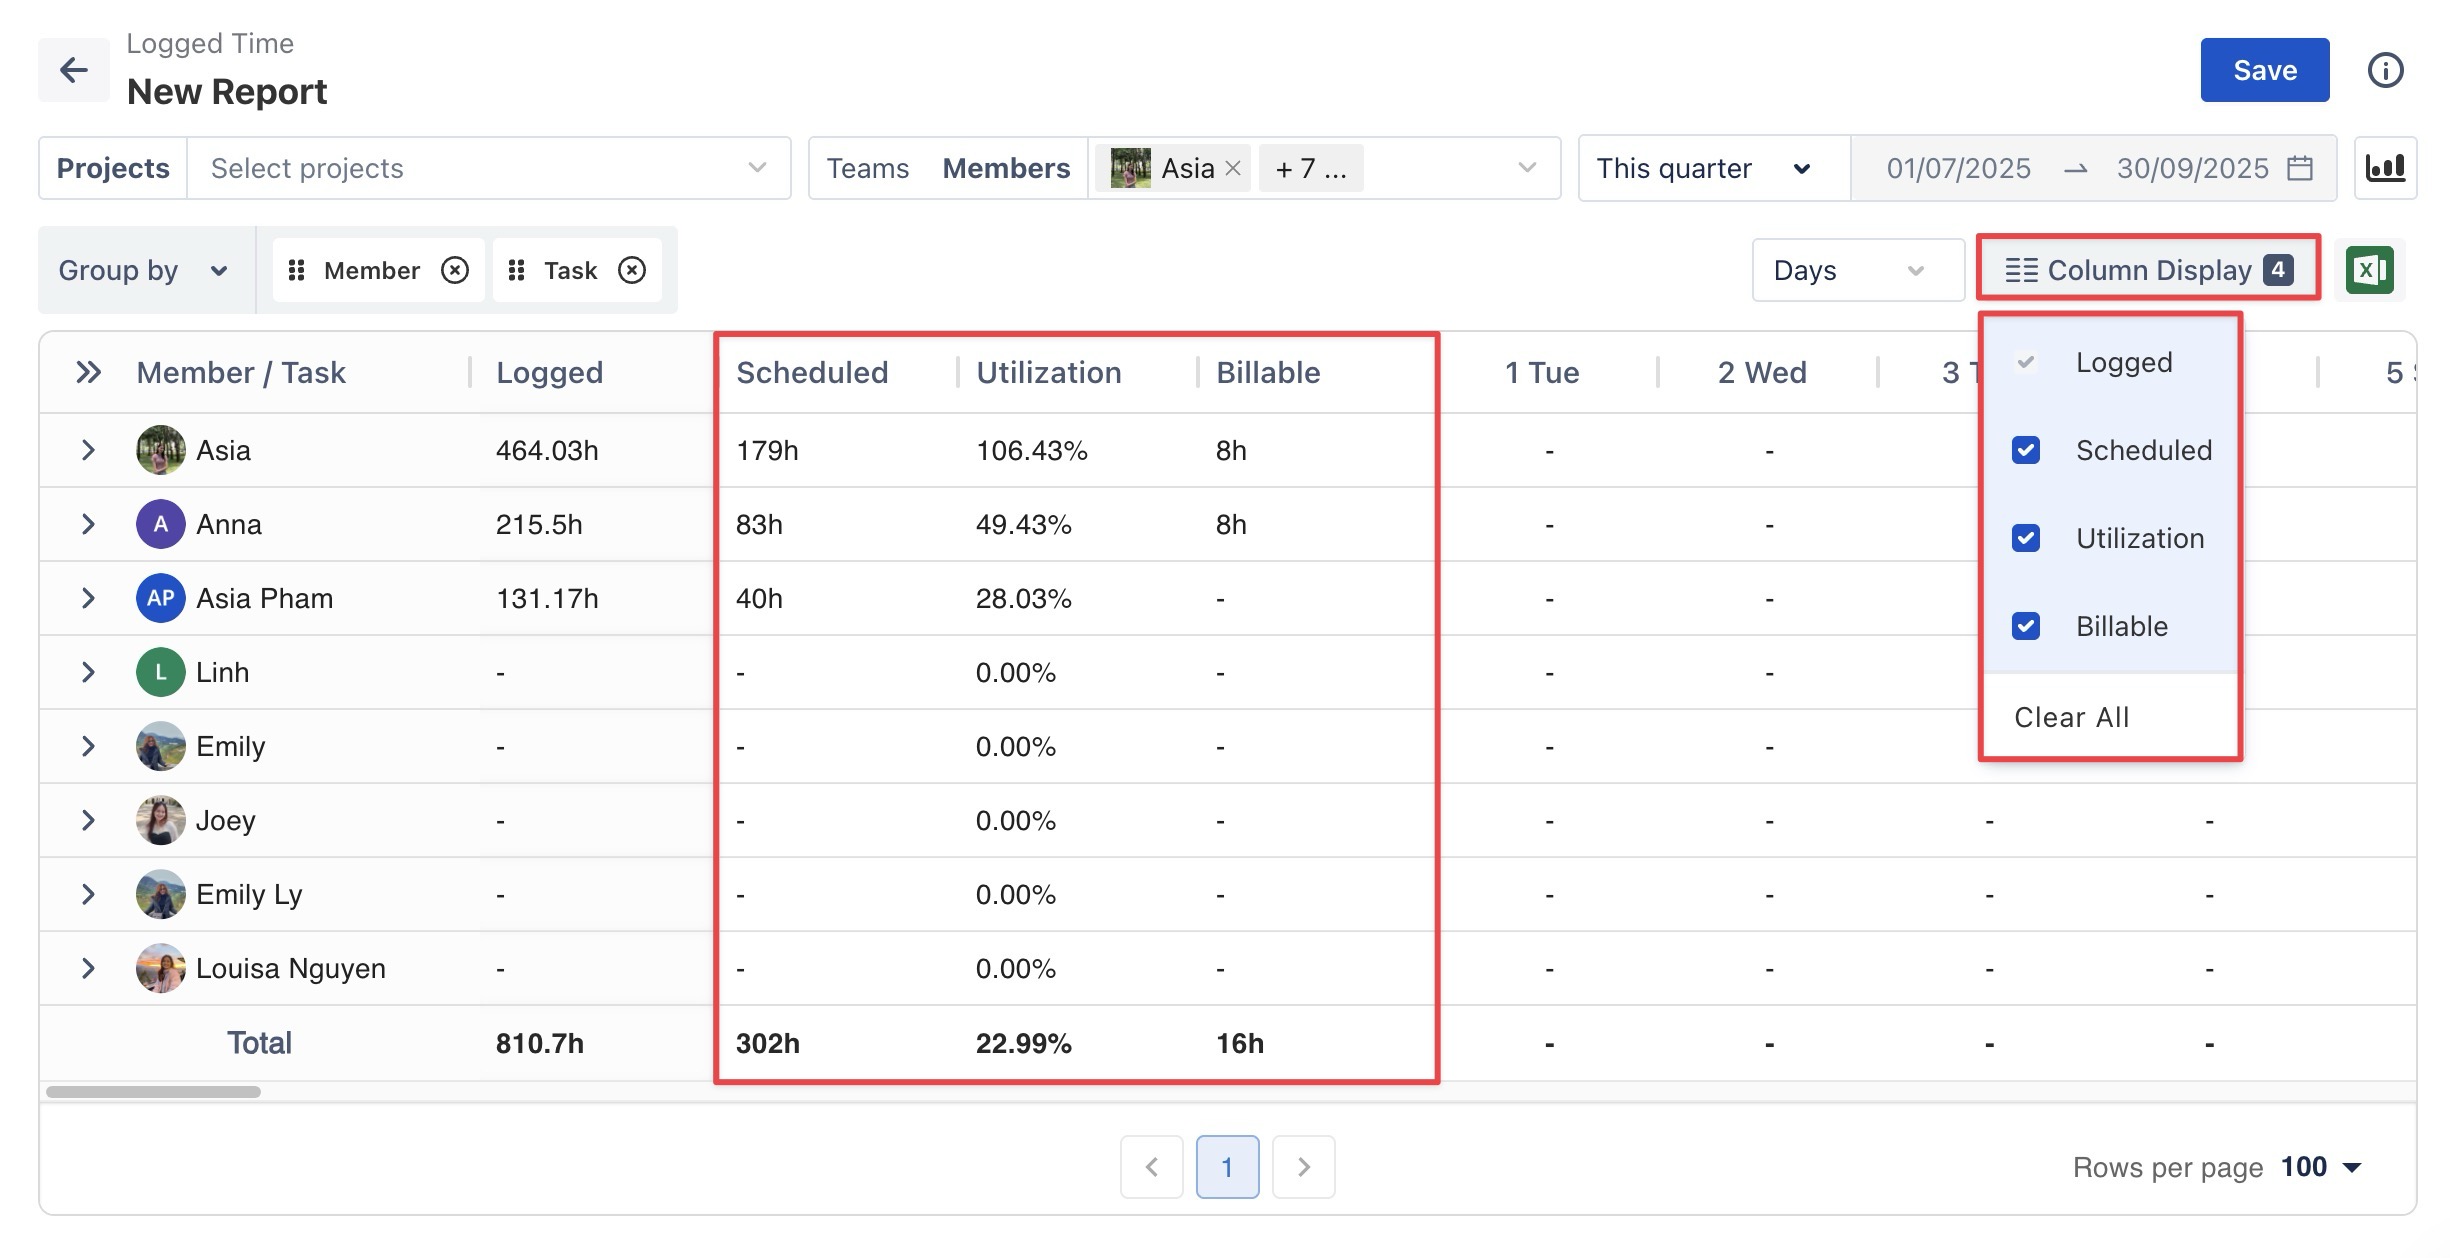
Task: Open the calendar icon in date range
Action: click(x=2300, y=168)
